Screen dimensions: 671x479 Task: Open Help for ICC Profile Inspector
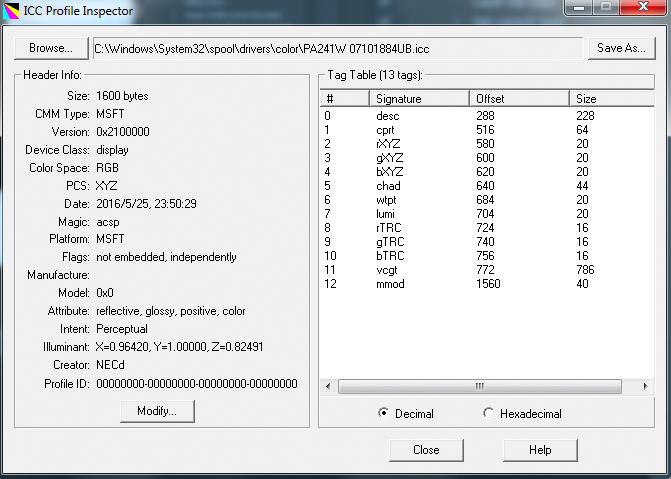tap(540, 450)
